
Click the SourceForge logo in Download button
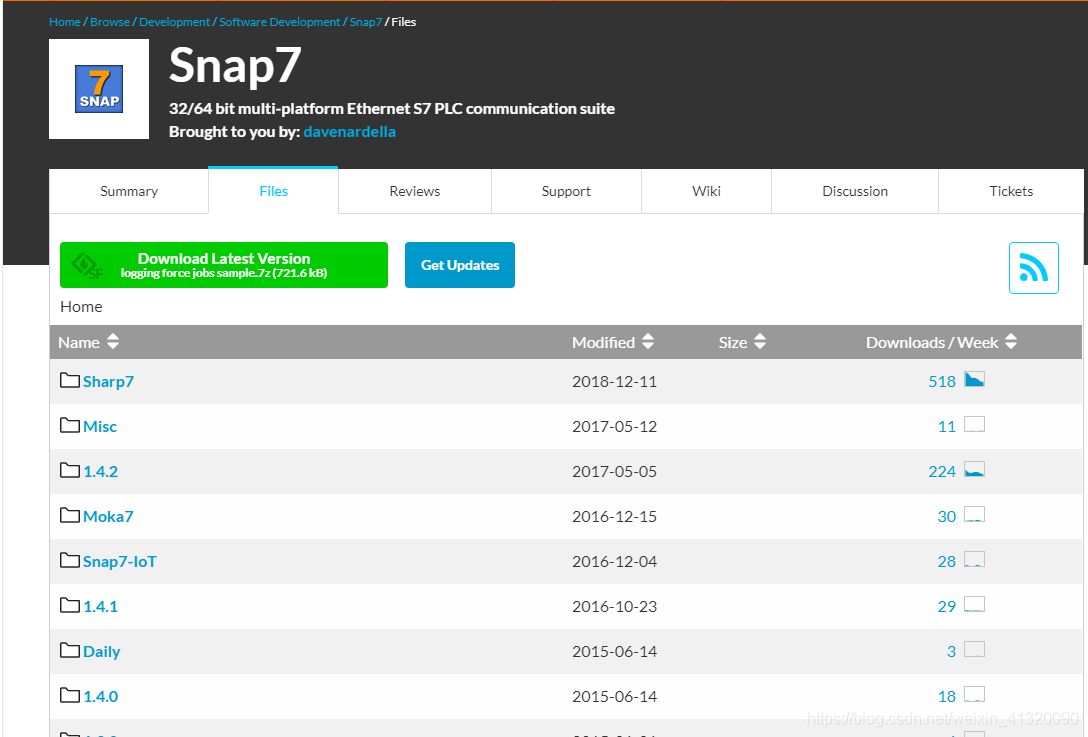tap(87, 266)
